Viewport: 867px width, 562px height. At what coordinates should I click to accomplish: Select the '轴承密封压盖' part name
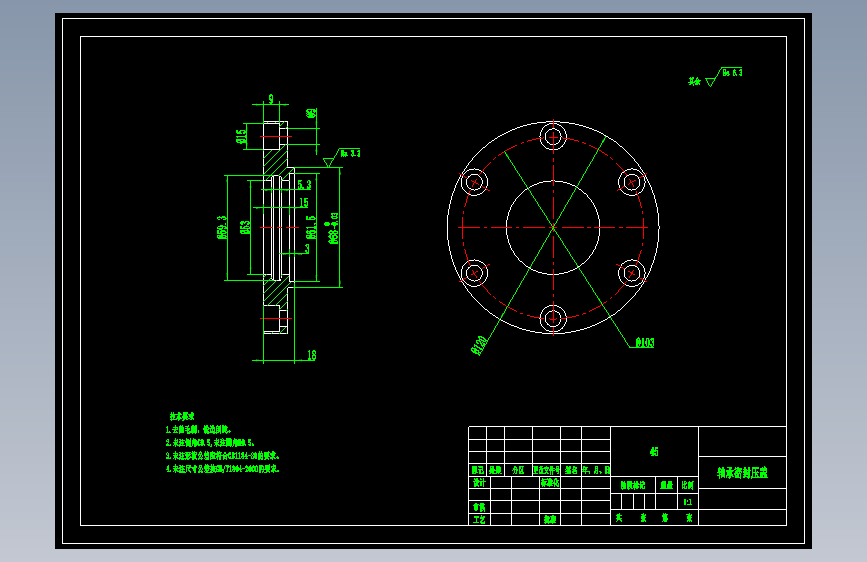742,473
